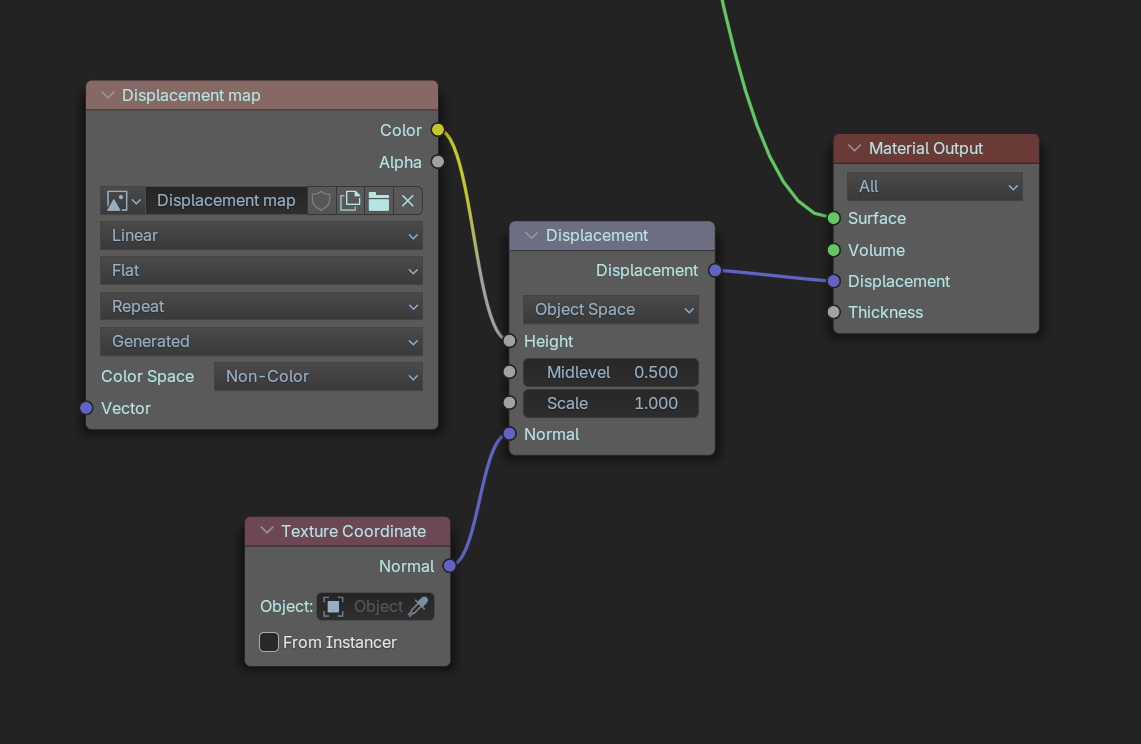1141x744 pixels.
Task: Click the Volume input socket
Action: [834, 250]
